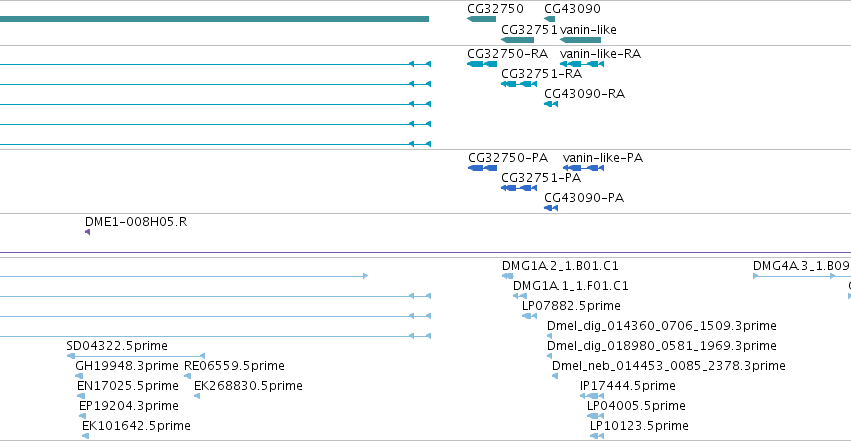This screenshot has width=851, height=441.
Task: Click the EK101642.5prime EST arrow
Action: pos(85,436)
